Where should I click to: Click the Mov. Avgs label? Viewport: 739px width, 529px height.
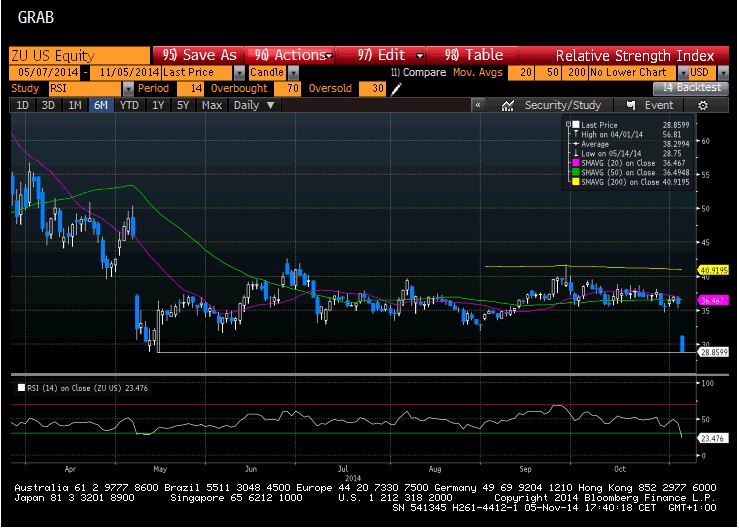(478, 73)
